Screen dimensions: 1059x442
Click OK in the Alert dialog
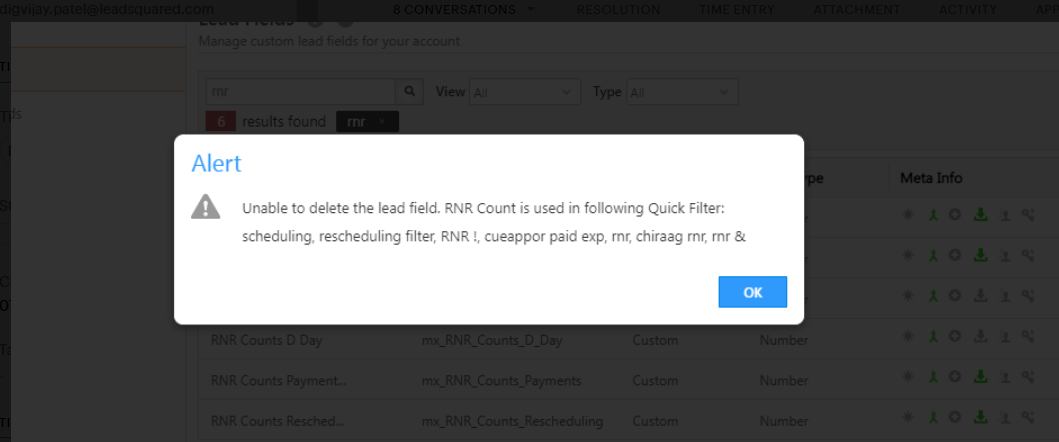(752, 292)
